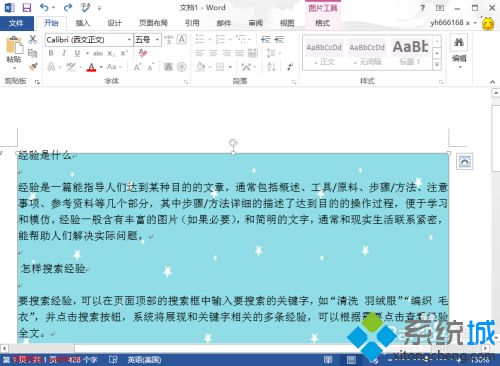500x366 pixels.
Task: Cut selection with the scissors icon
Action: 32,39
